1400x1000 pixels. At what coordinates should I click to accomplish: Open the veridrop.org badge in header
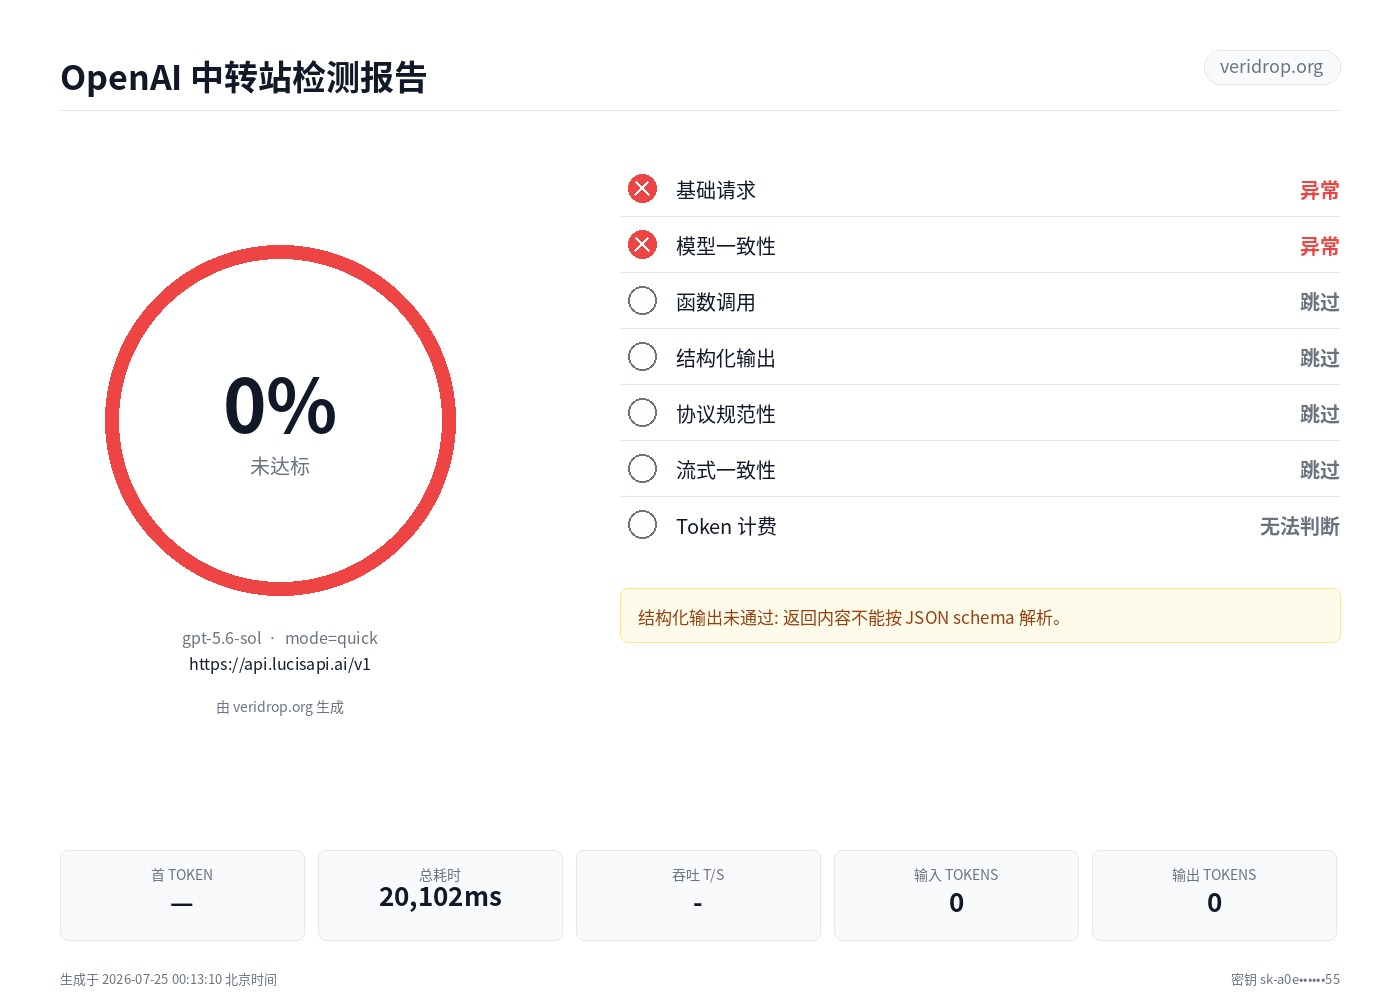click(x=1272, y=67)
